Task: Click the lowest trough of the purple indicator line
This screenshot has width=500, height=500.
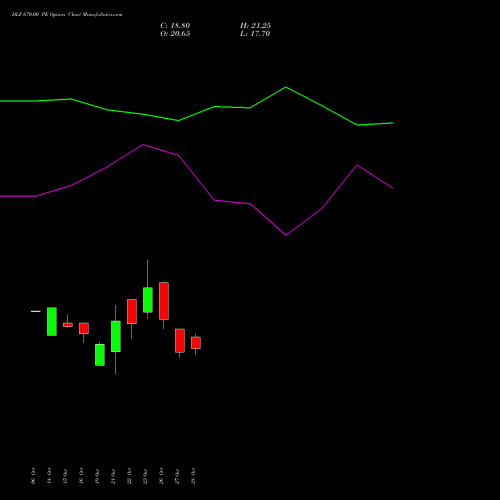Action: [286, 235]
